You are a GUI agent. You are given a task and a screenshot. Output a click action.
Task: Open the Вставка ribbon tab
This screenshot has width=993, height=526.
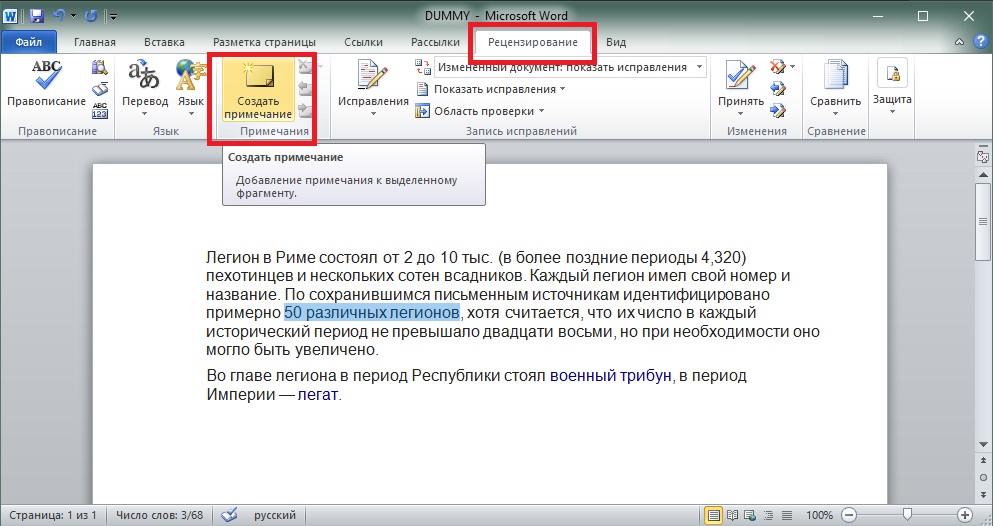pos(164,42)
